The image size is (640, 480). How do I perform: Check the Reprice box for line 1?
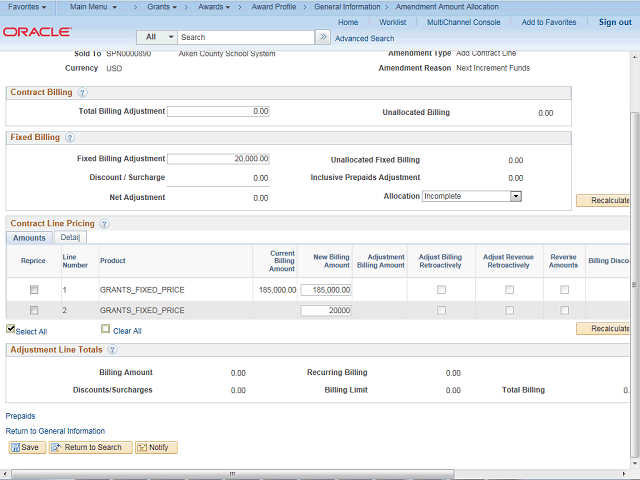point(33,290)
